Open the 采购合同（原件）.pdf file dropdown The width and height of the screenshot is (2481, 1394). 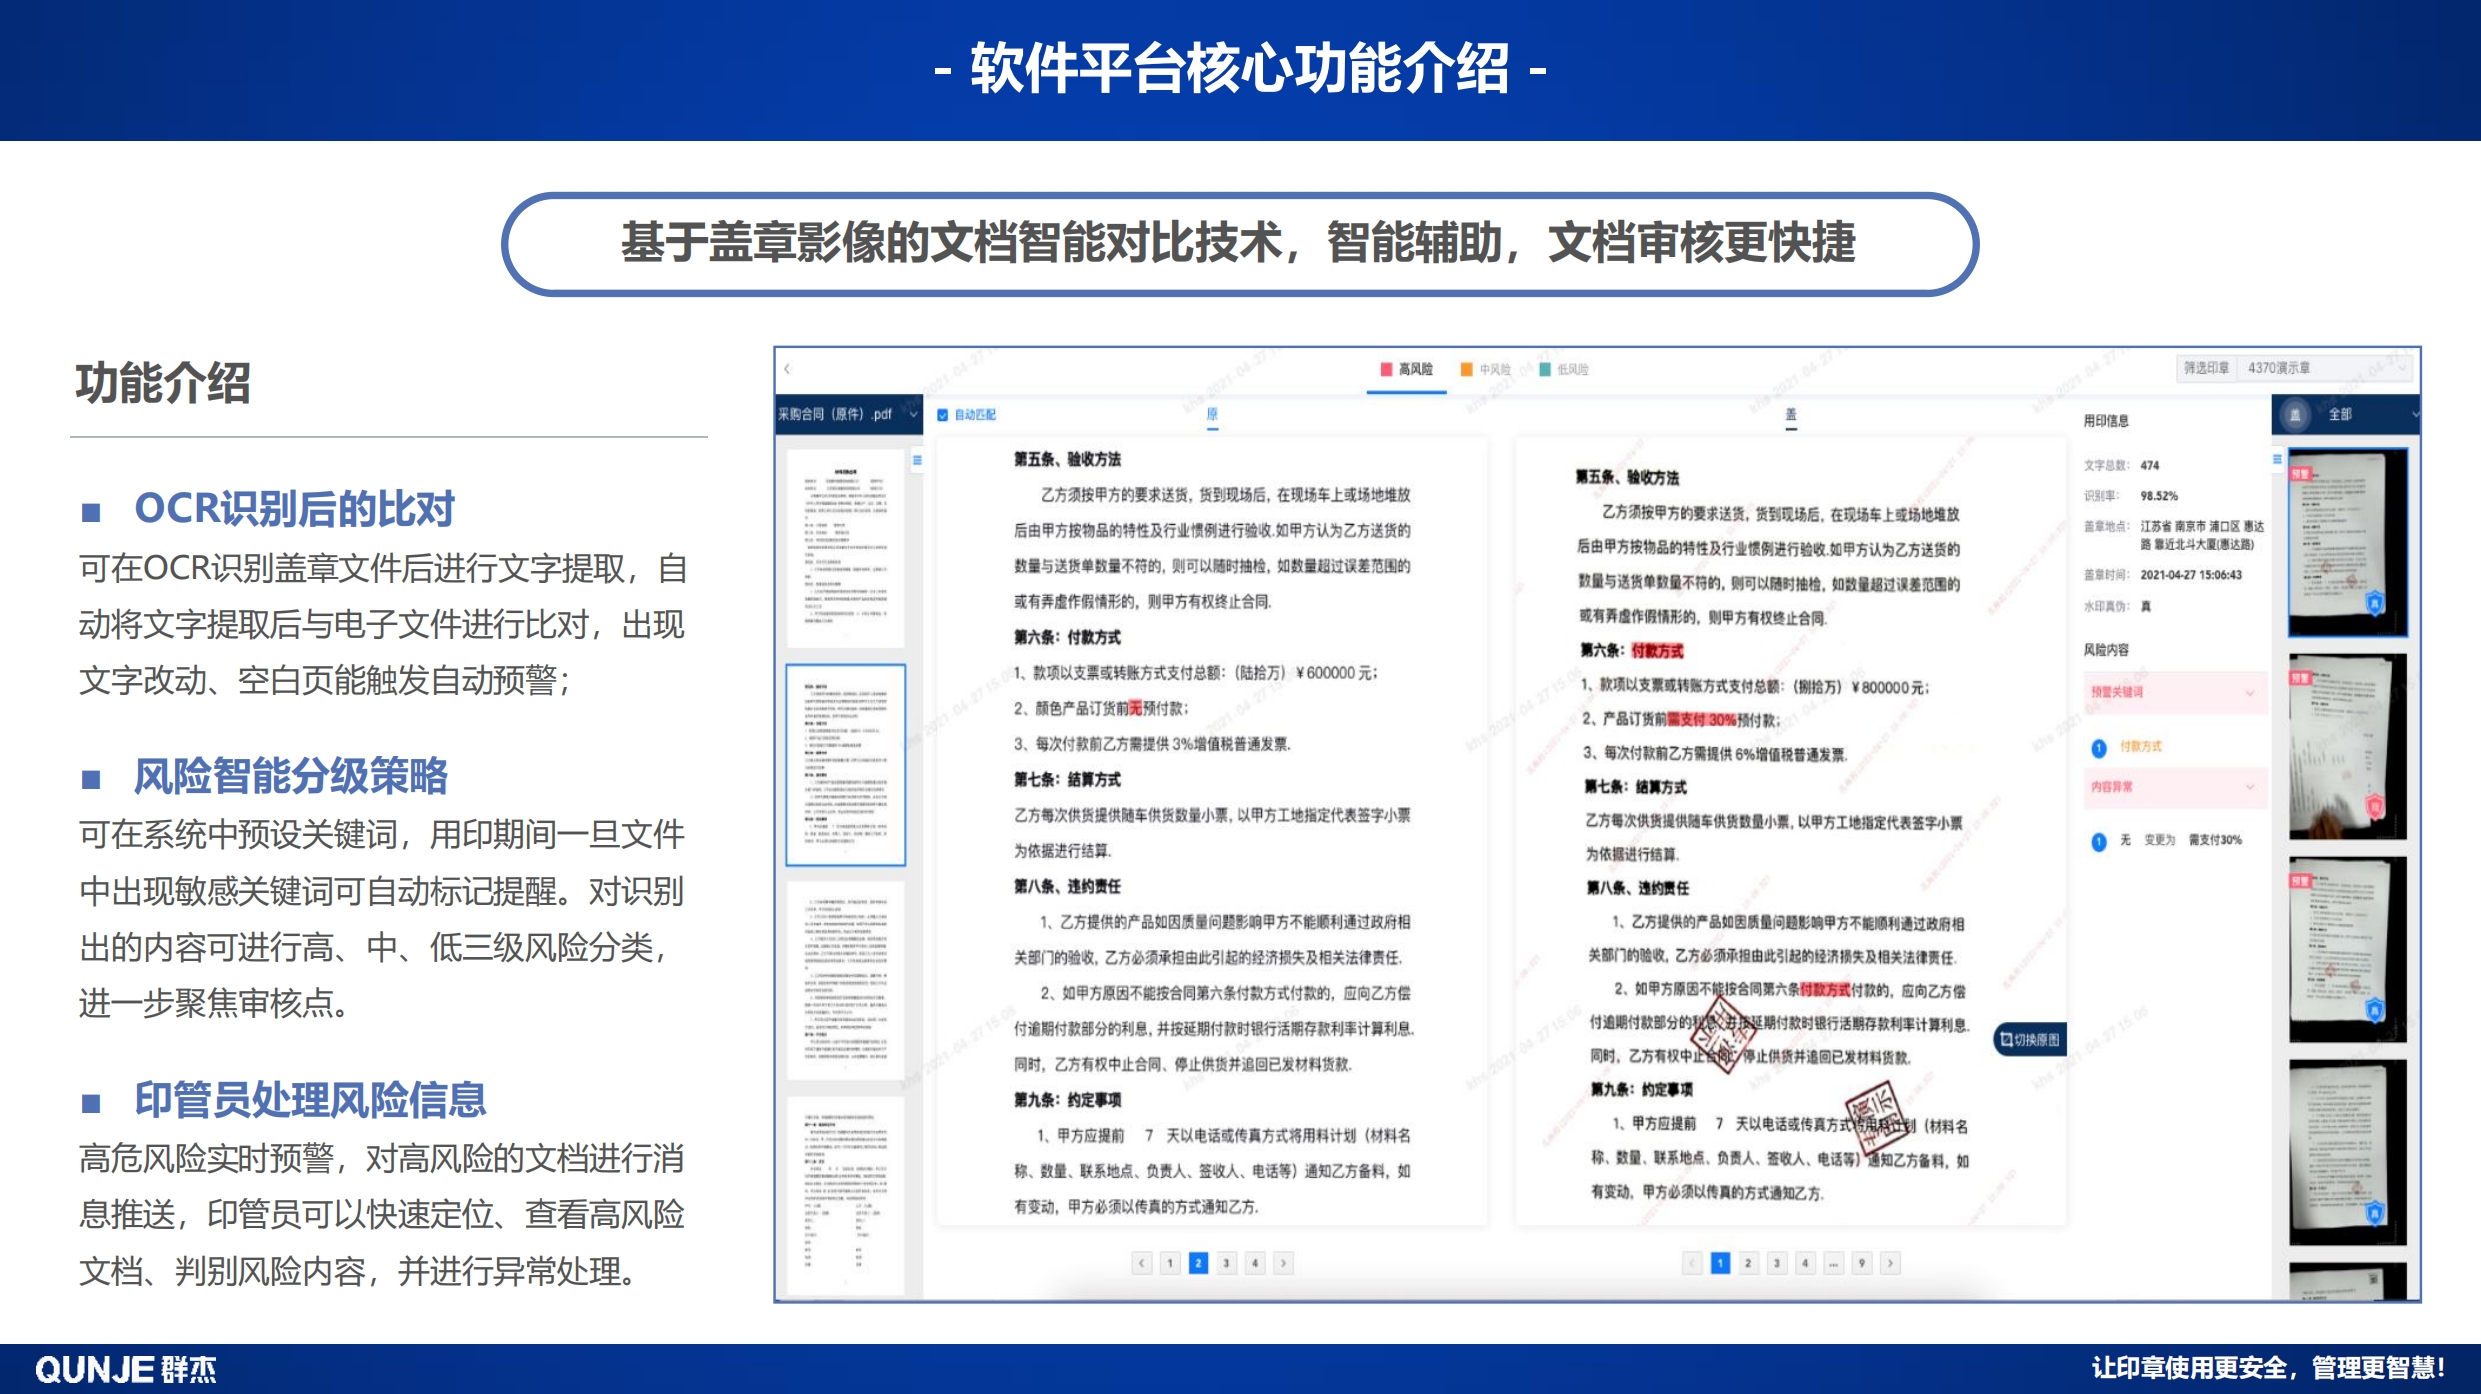point(848,414)
